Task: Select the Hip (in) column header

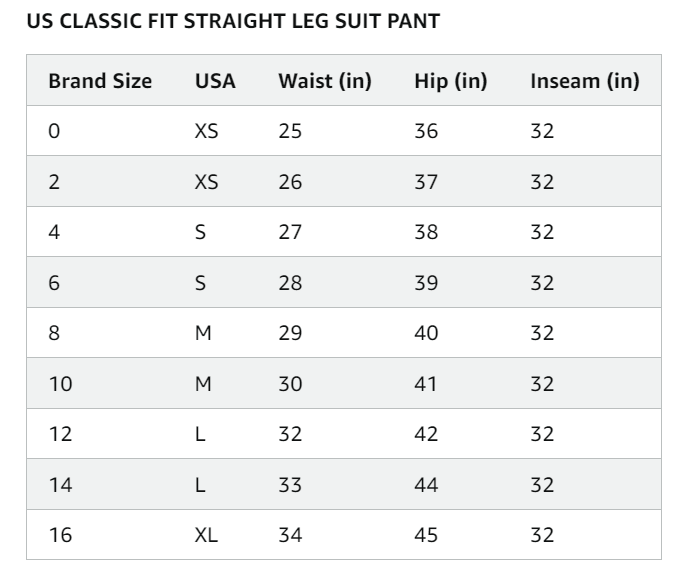Action: (450, 81)
